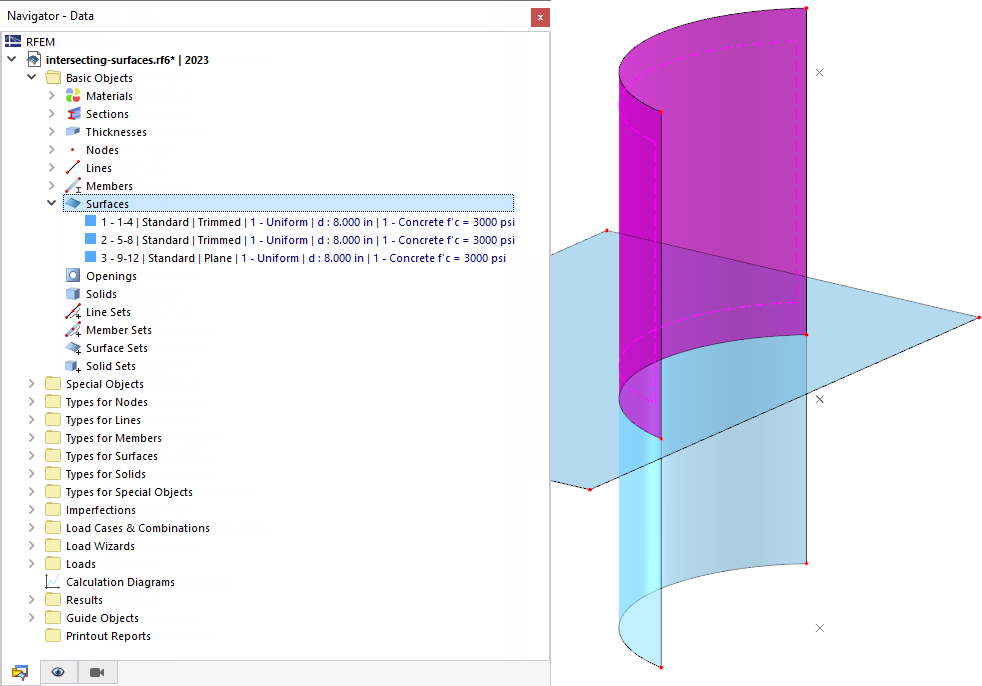Click the Openings icon

[73, 276]
